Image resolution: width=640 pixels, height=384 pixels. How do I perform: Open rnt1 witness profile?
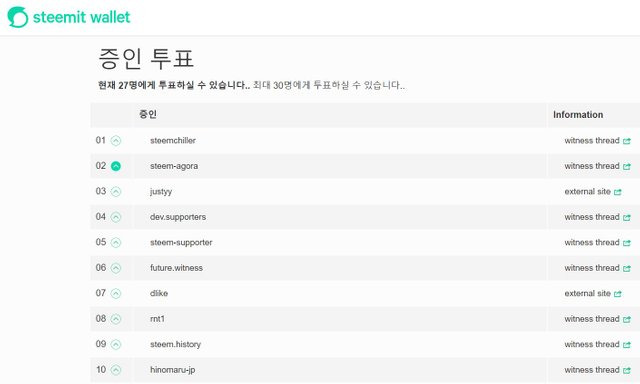point(157,319)
